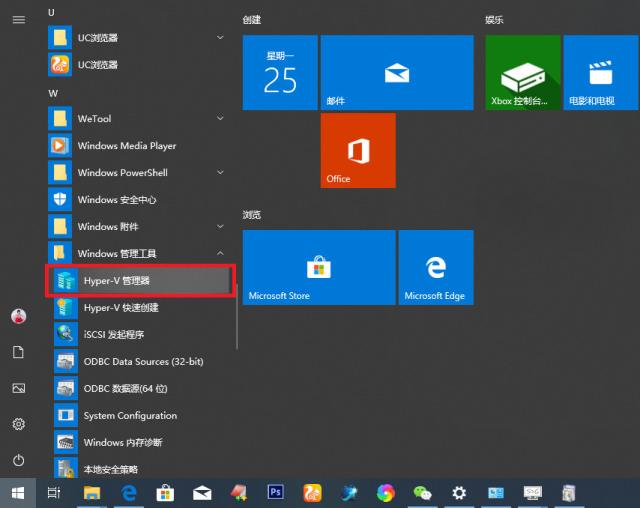The width and height of the screenshot is (640, 508).
Task: Expand the UC浏览器 folder
Action: (x=220, y=38)
